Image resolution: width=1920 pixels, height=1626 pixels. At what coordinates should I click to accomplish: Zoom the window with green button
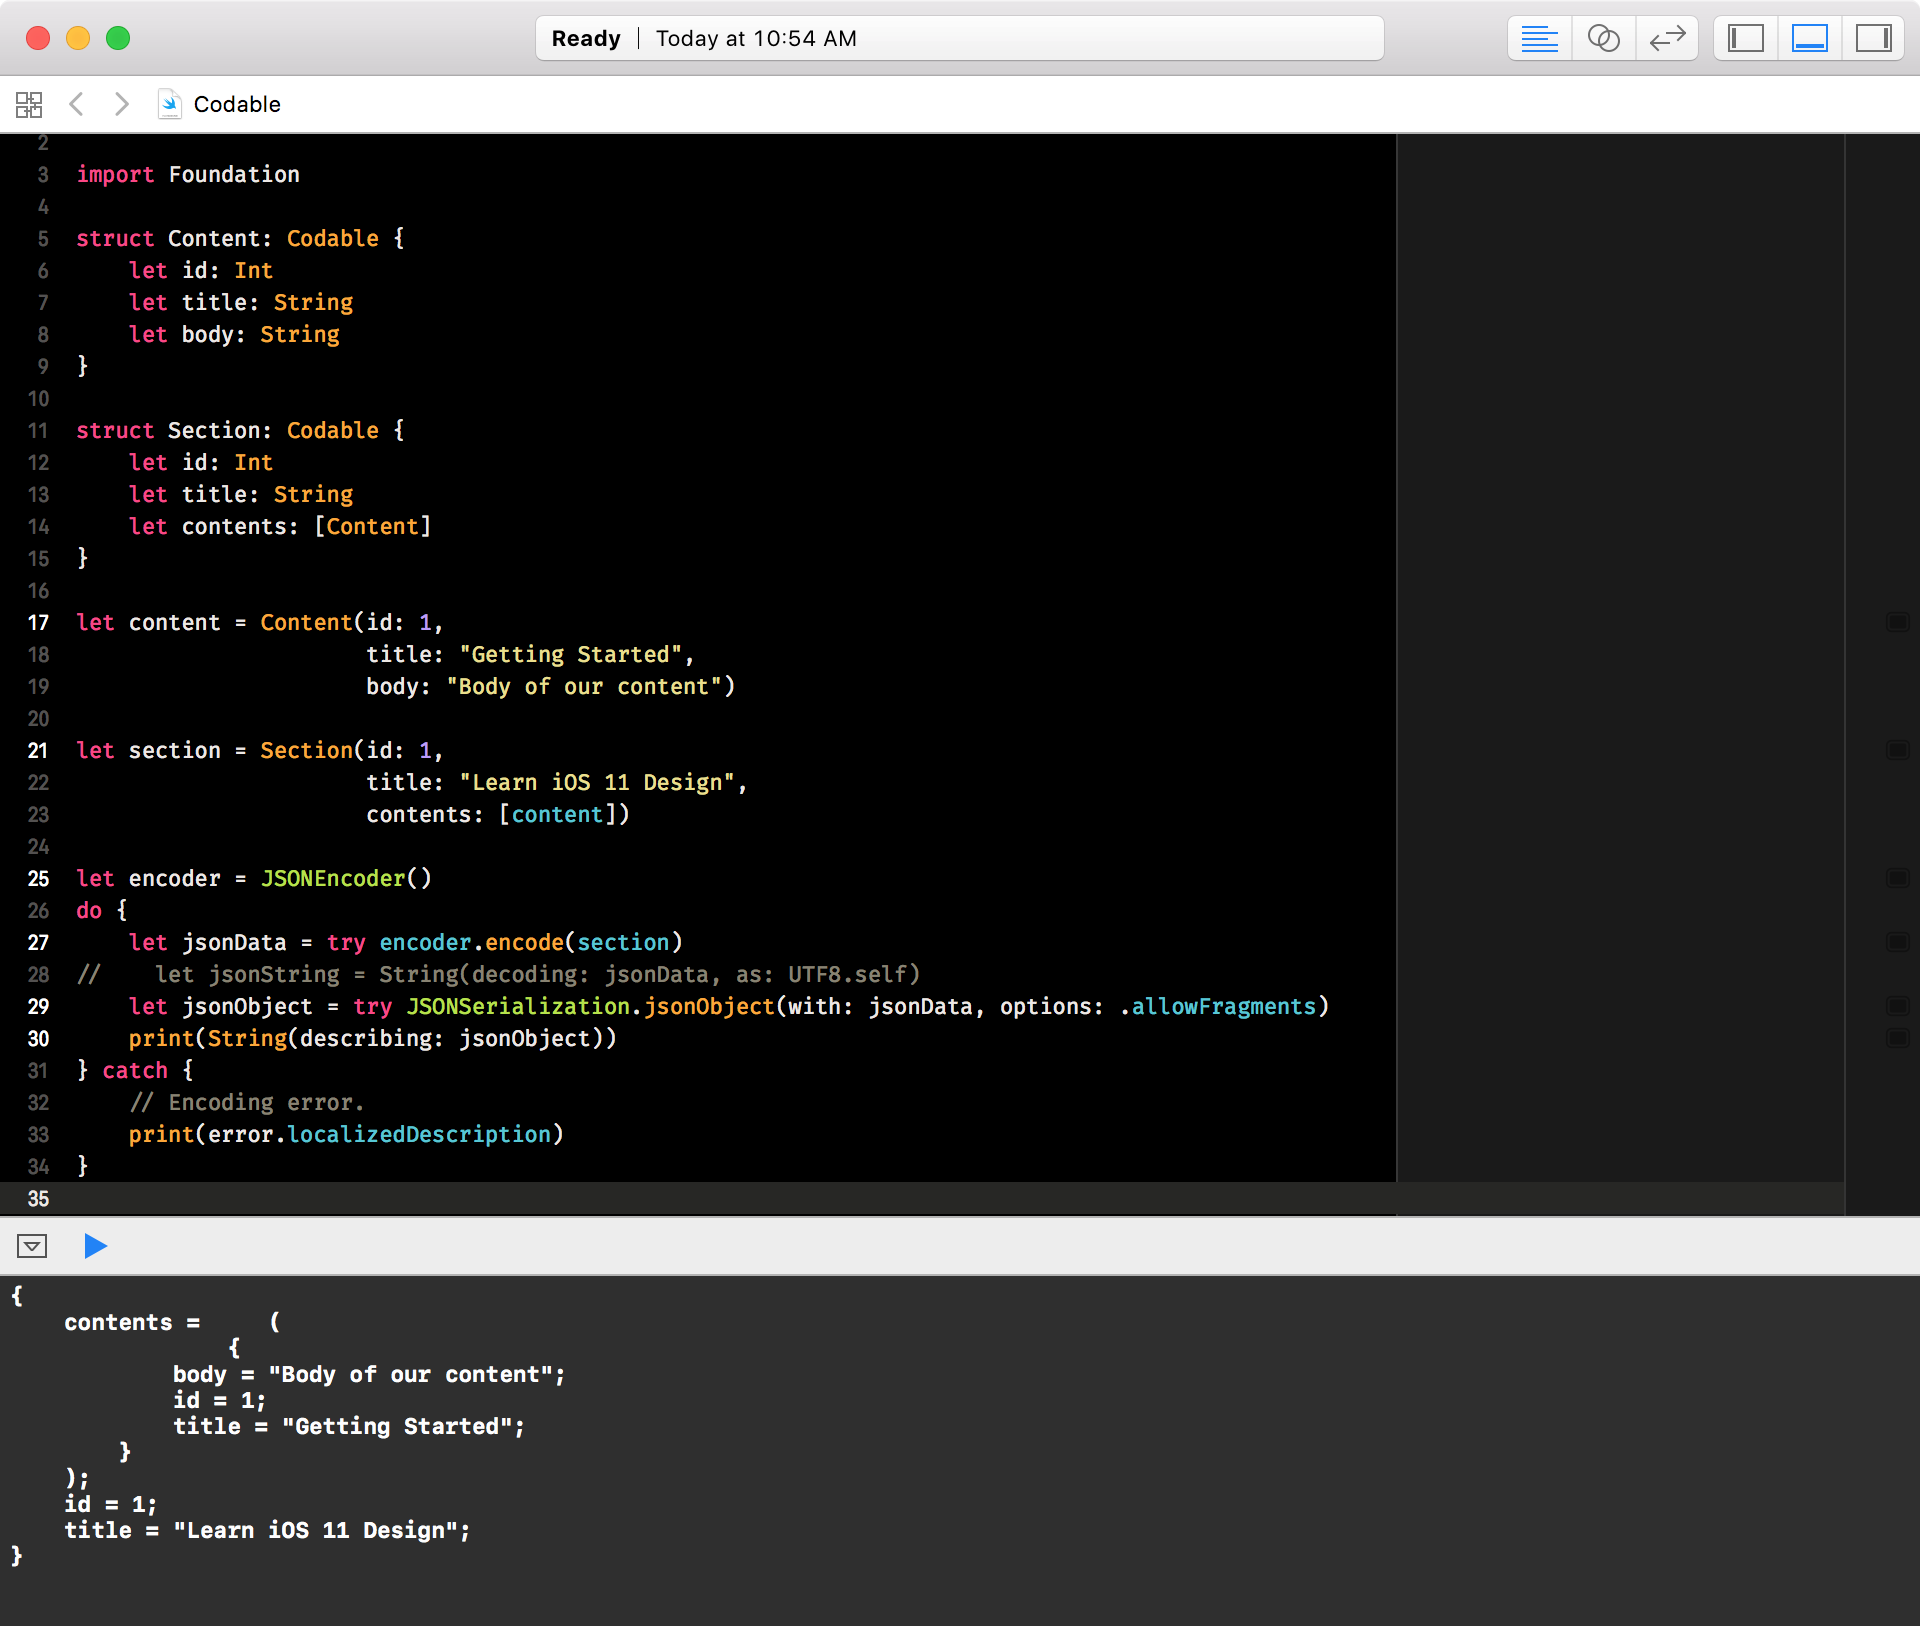tap(118, 39)
